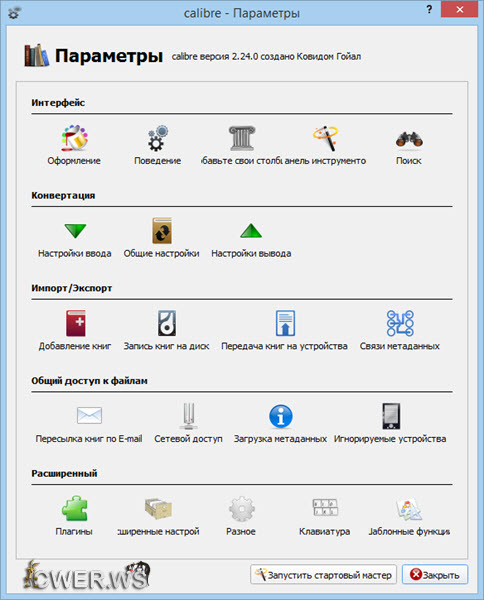Open the Поведение gears icon
The width and height of the screenshot is (484, 600).
158,138
